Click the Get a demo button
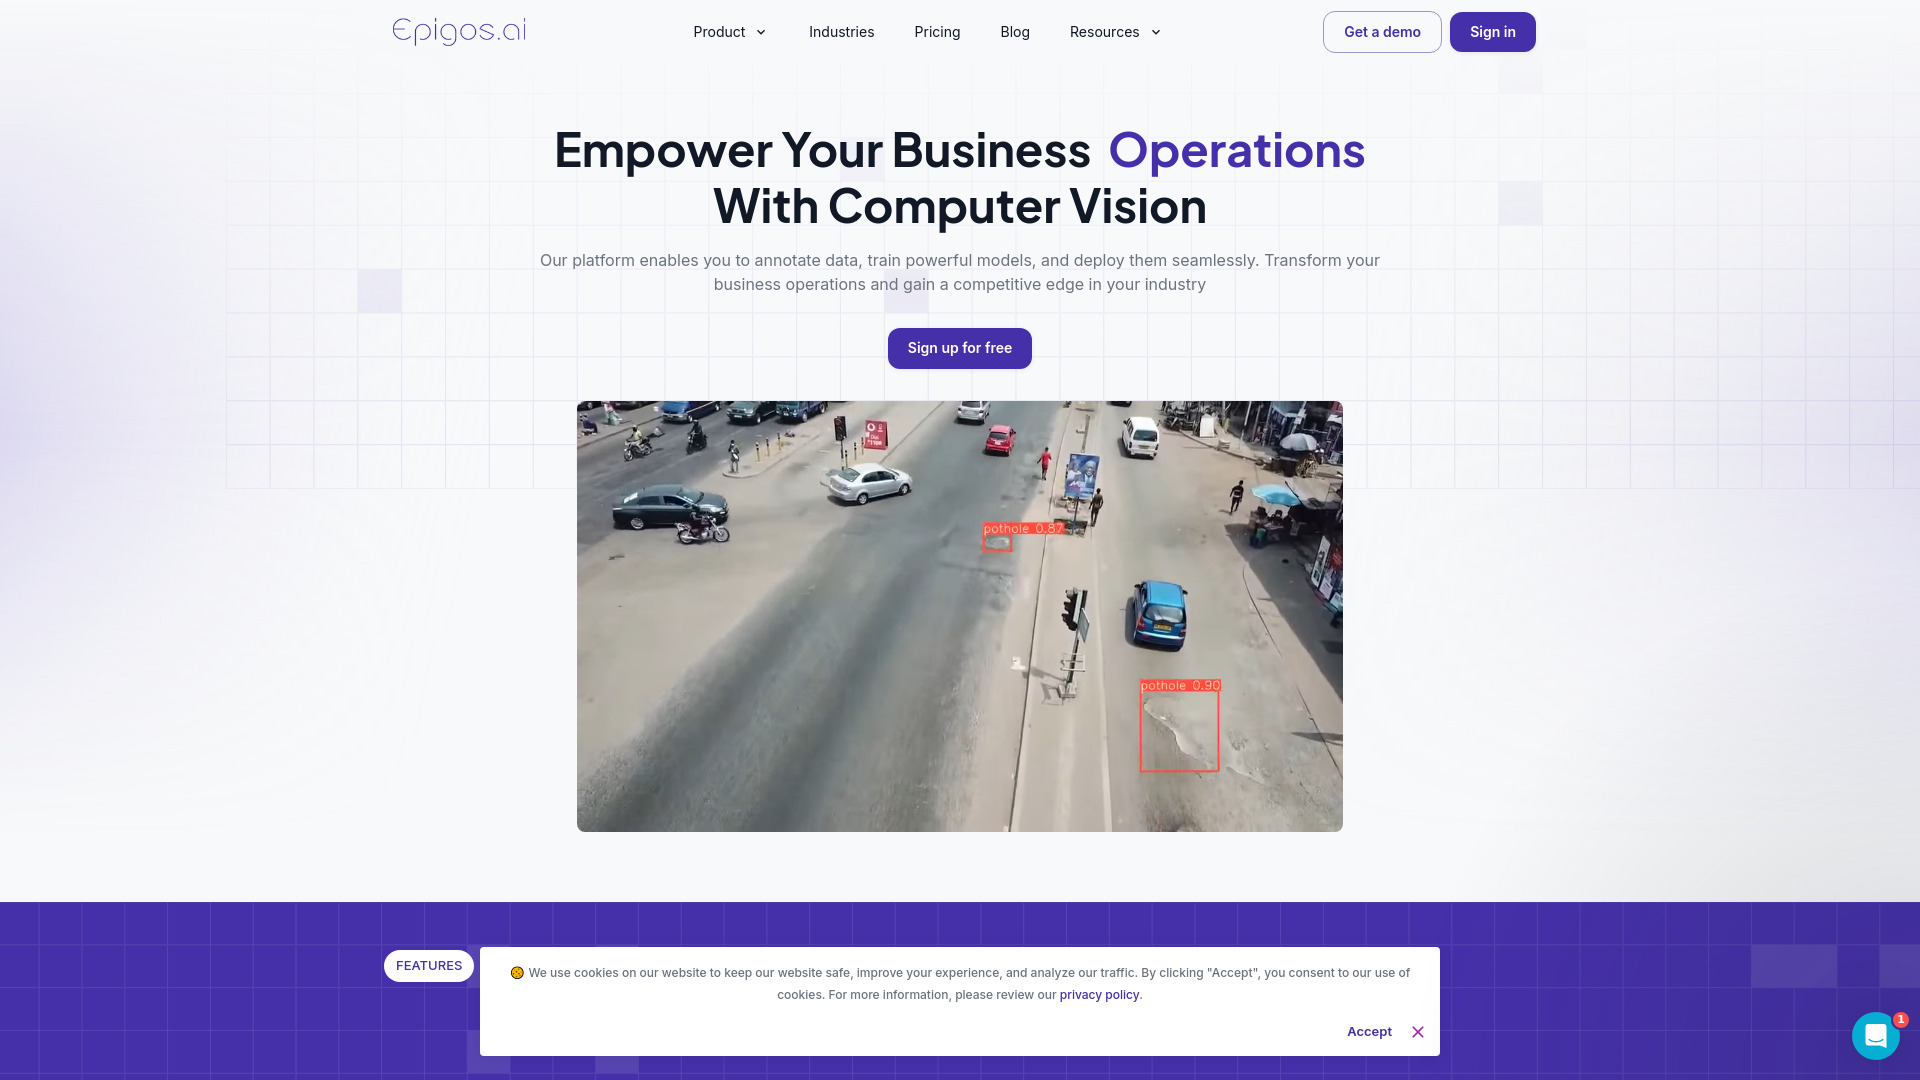The height and width of the screenshot is (1080, 1920). point(1382,32)
